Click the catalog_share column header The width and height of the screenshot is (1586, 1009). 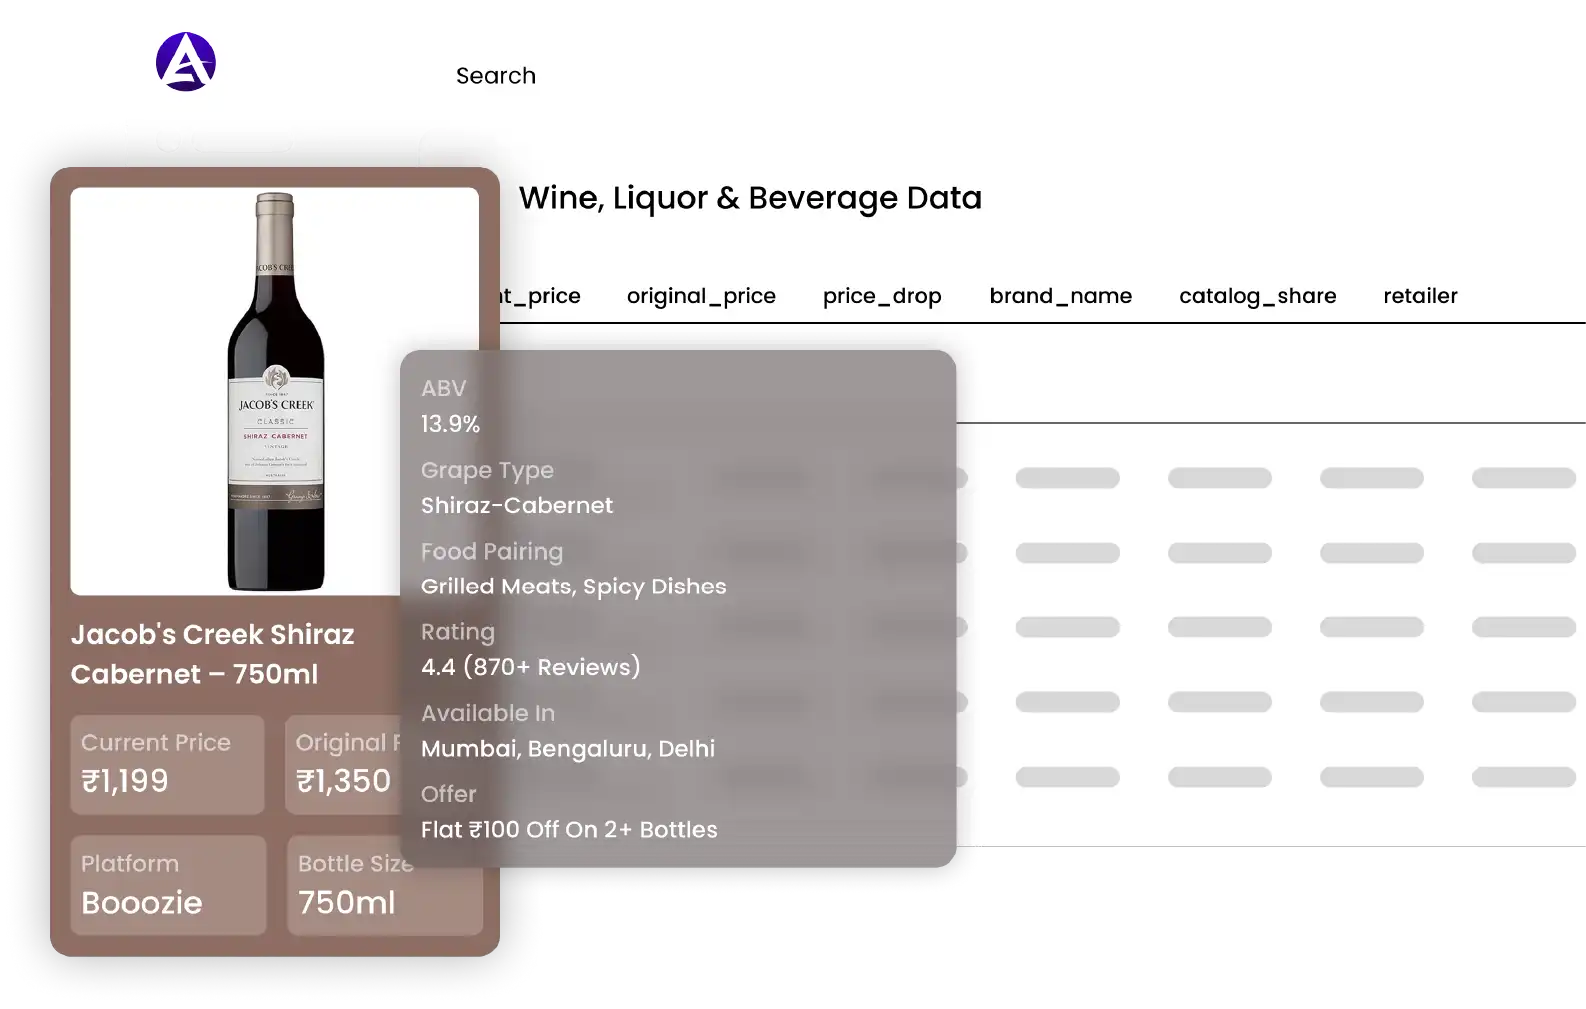pyautogui.click(x=1257, y=296)
